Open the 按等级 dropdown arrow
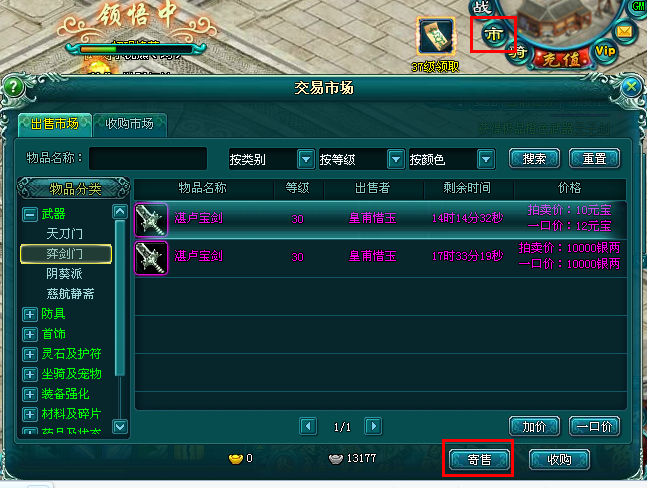647x488 pixels. 396,159
